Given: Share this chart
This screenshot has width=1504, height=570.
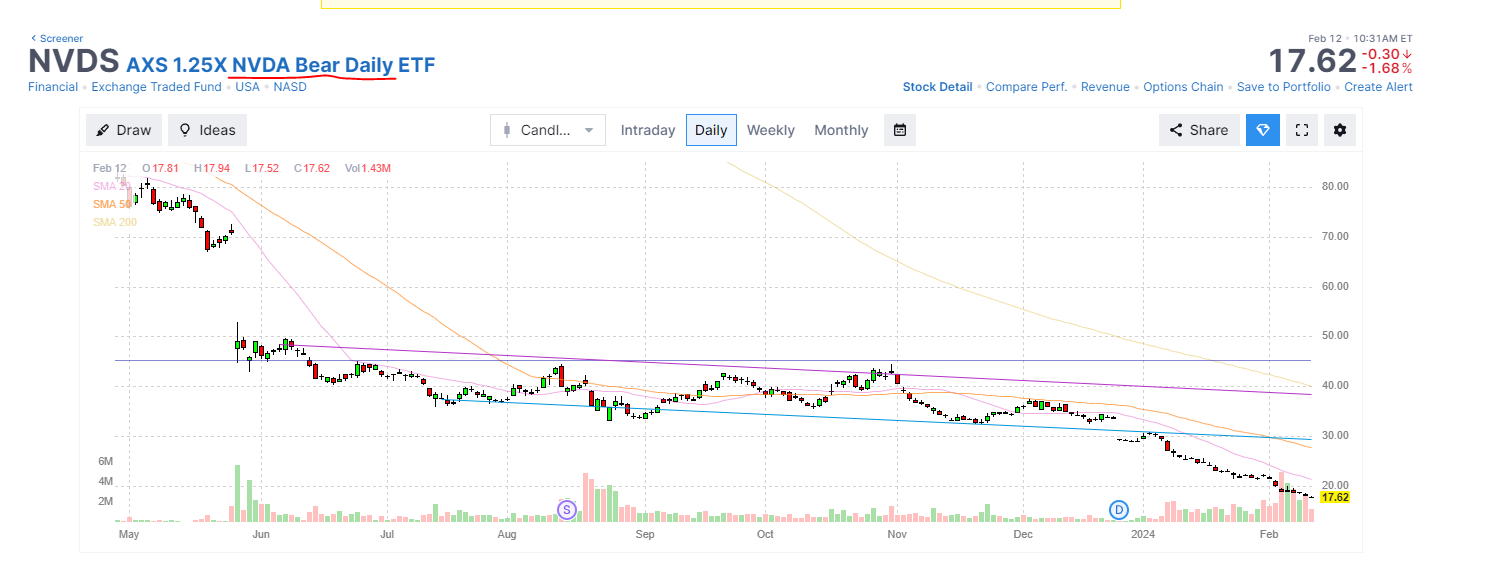Looking at the screenshot, I should [x=1199, y=130].
